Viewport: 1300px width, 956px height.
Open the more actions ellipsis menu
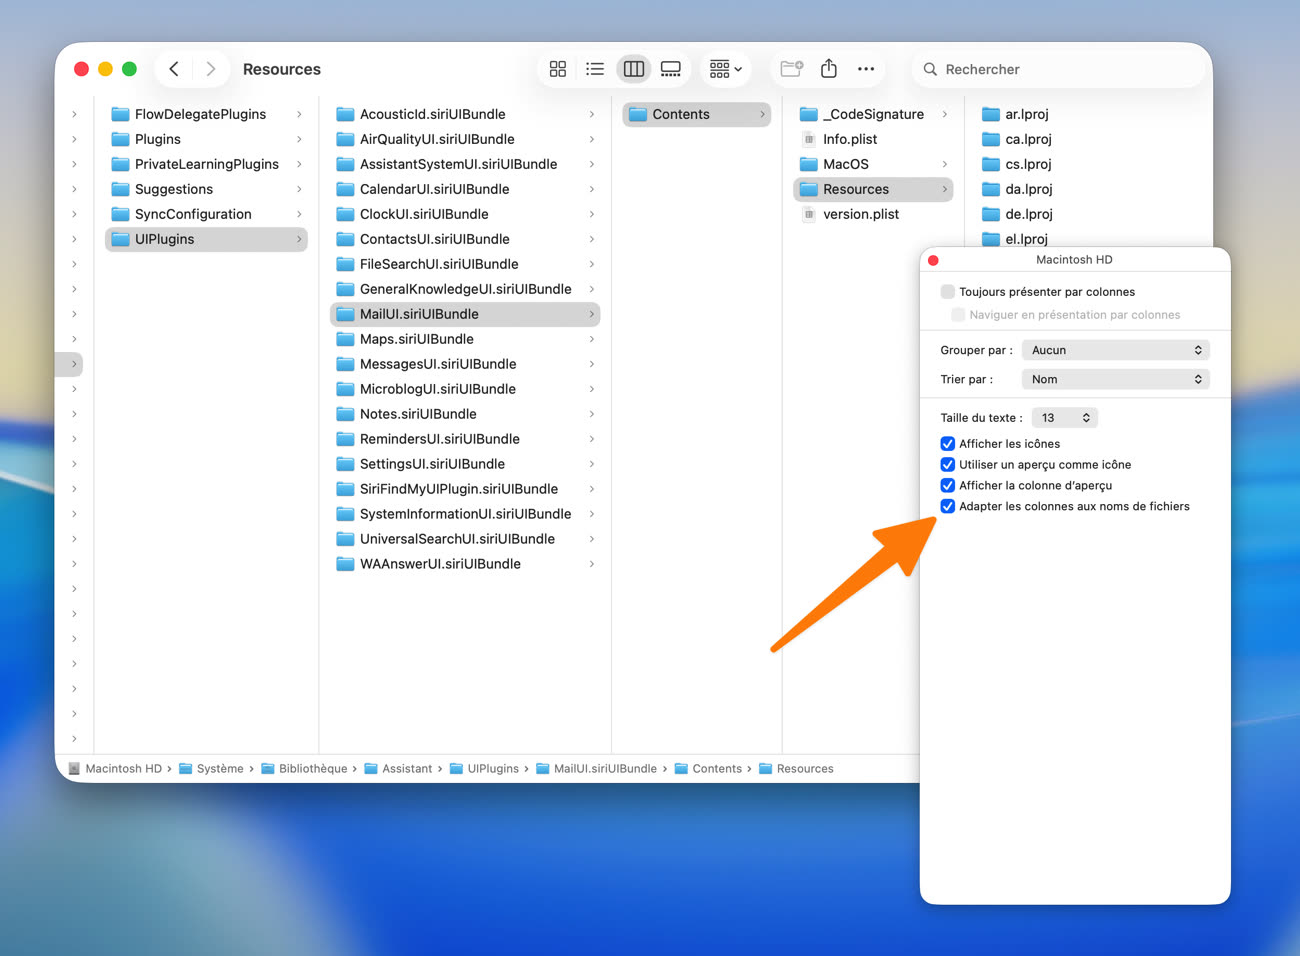point(866,69)
